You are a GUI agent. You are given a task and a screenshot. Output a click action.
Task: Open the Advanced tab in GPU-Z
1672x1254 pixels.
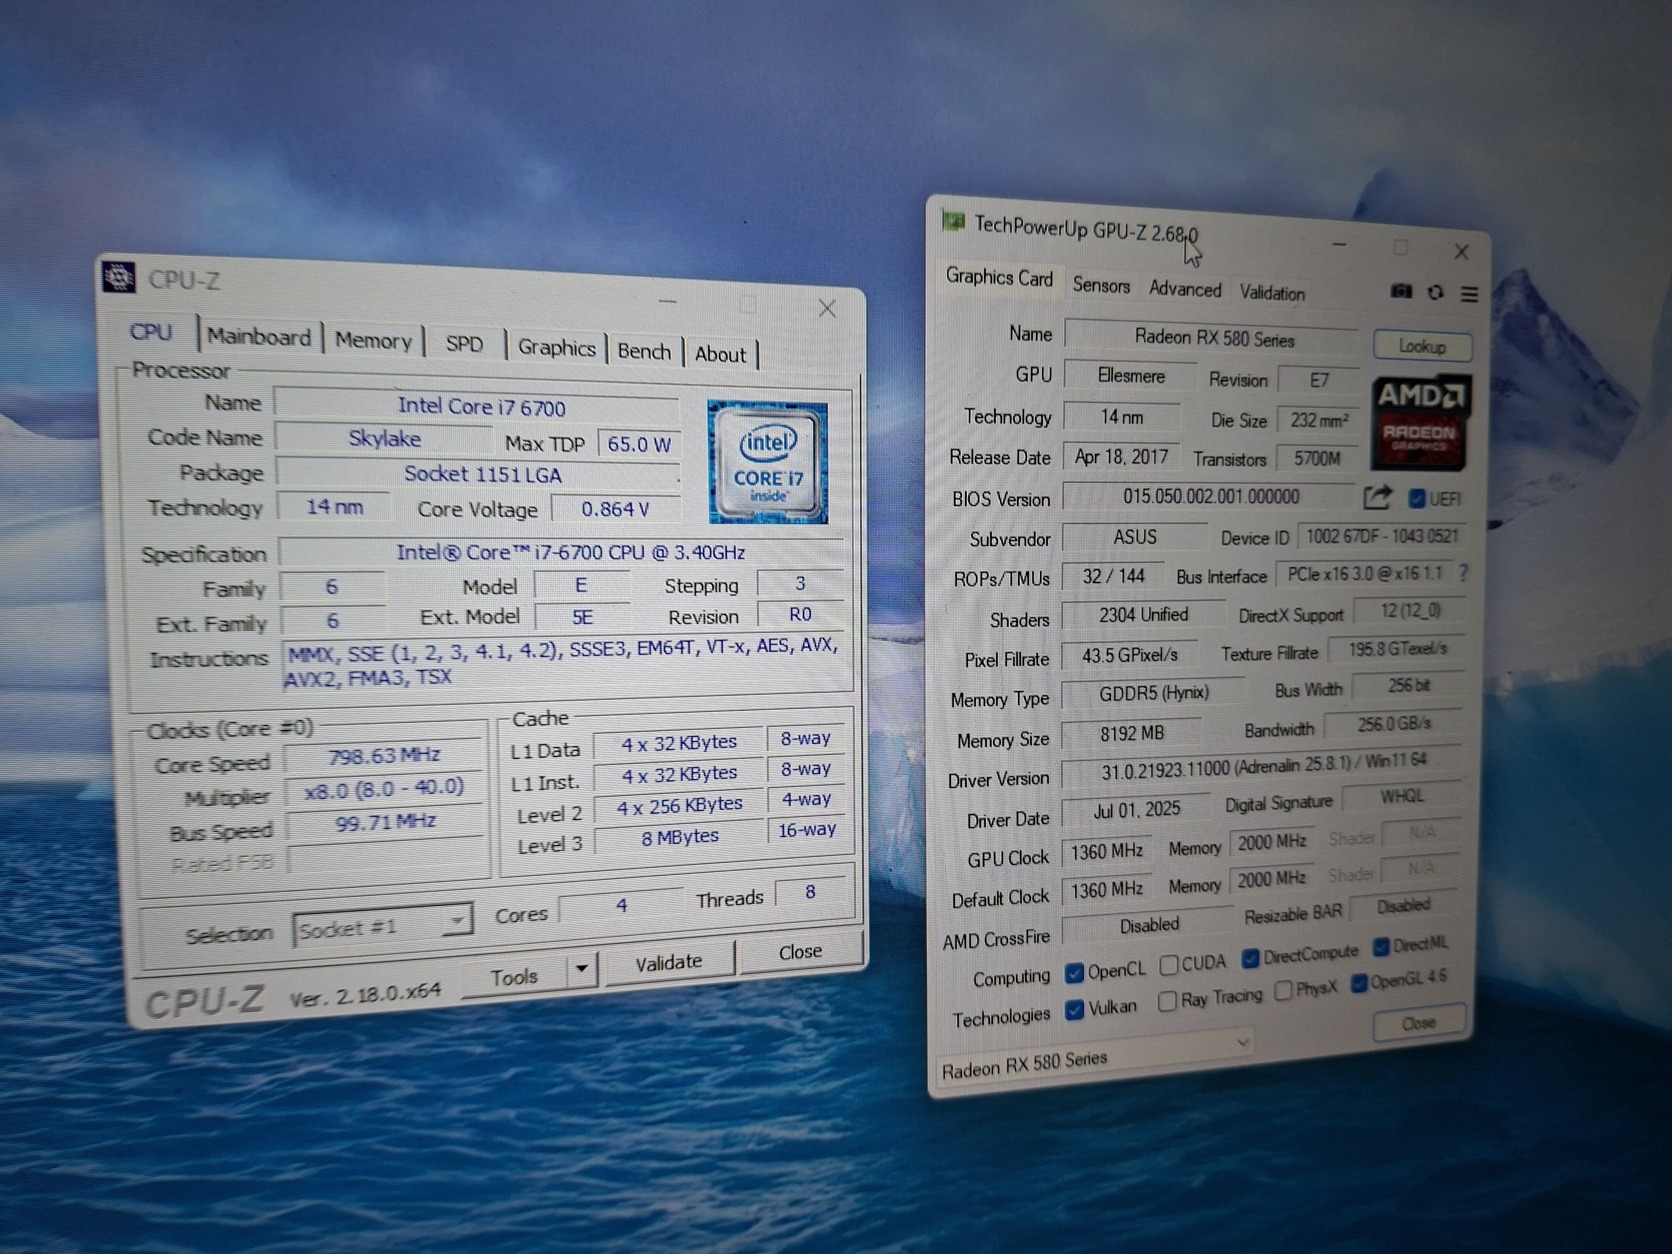1185,289
